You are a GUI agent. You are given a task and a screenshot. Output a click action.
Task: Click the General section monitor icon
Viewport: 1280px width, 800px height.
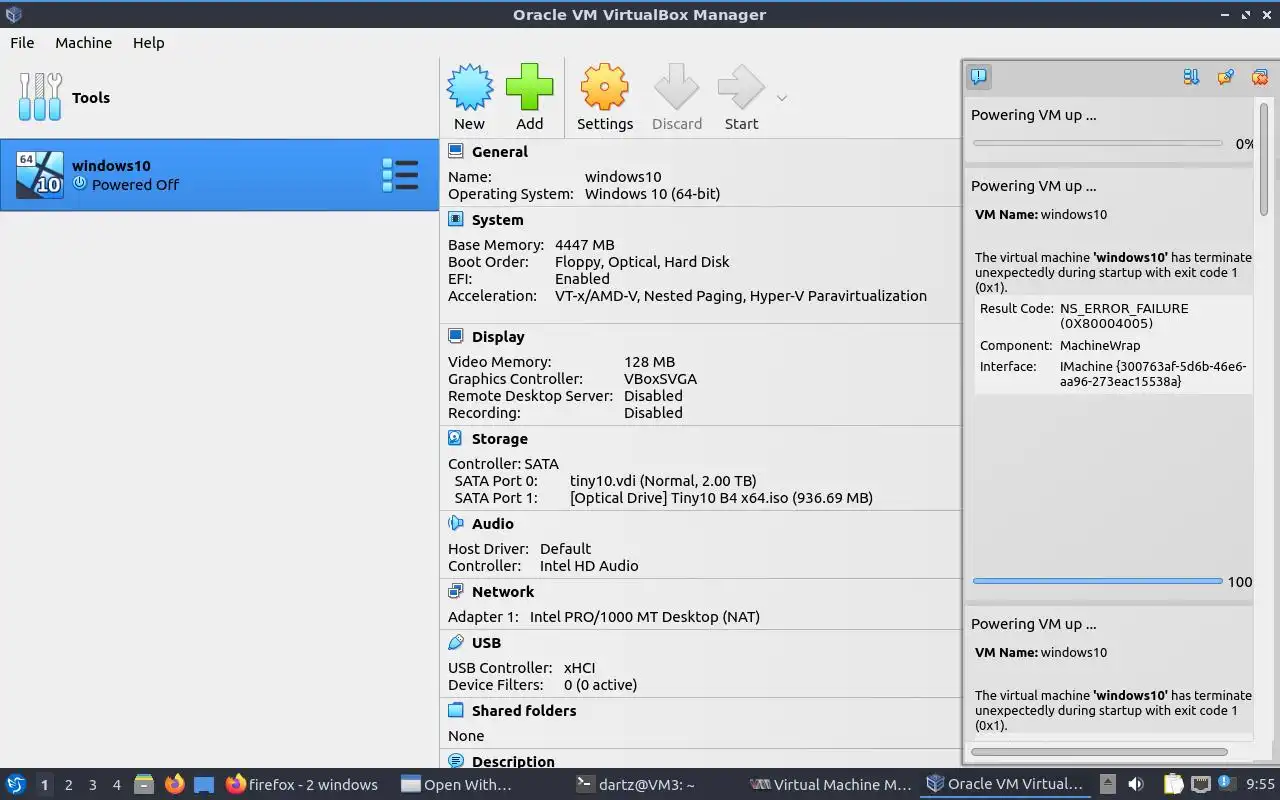click(456, 151)
